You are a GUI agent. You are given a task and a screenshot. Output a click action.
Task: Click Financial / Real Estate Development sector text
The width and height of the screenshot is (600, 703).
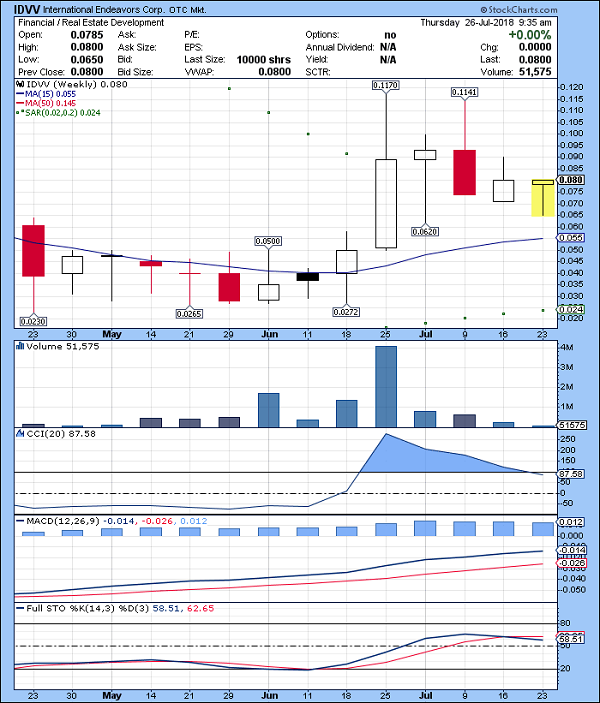click(91, 22)
